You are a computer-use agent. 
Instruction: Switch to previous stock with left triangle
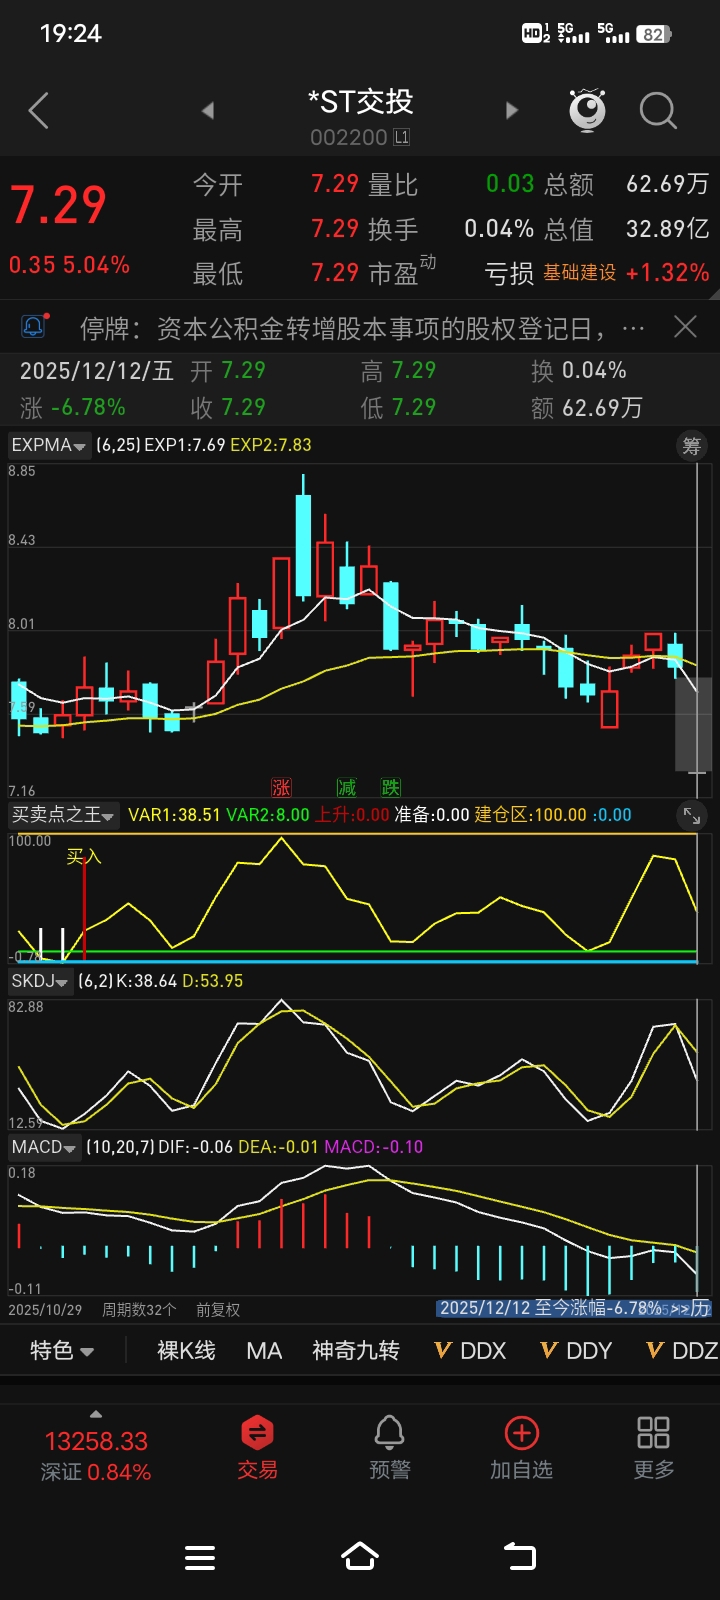[208, 110]
